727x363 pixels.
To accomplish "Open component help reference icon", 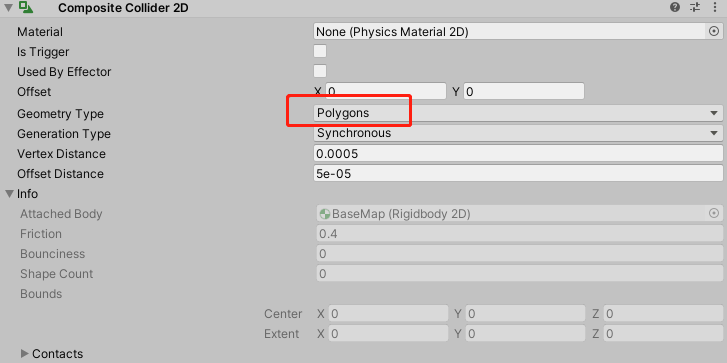I will [x=675, y=7].
